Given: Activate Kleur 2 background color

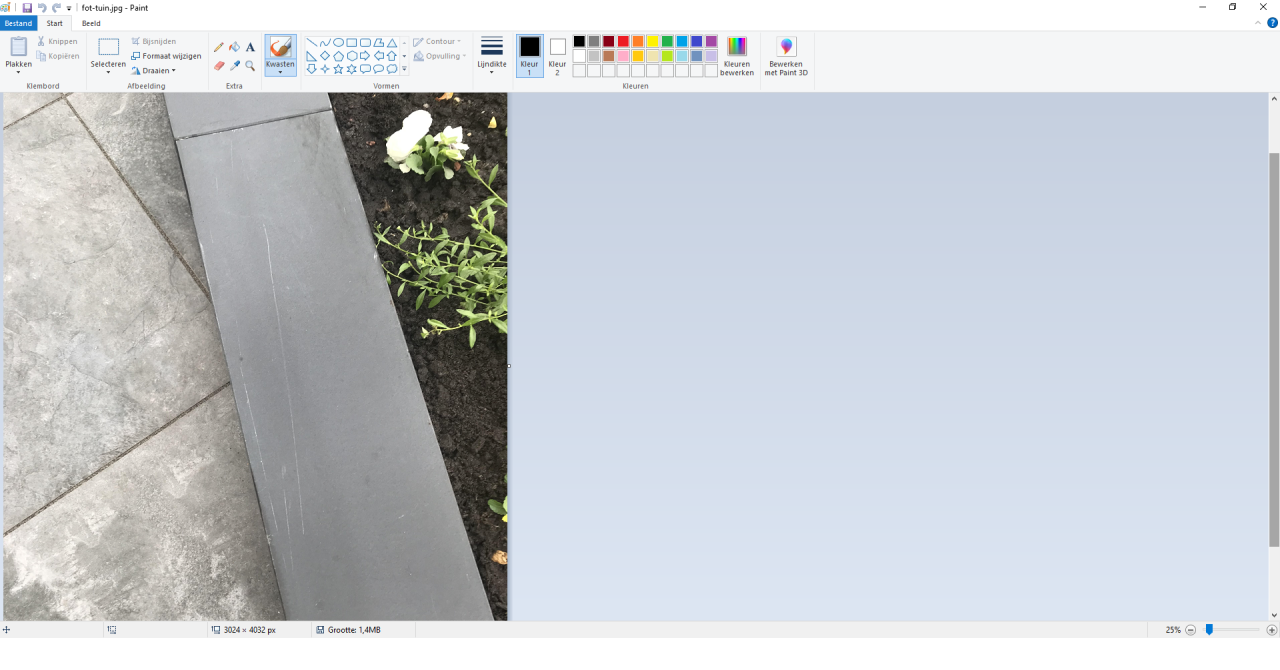Looking at the screenshot, I should (x=557, y=55).
